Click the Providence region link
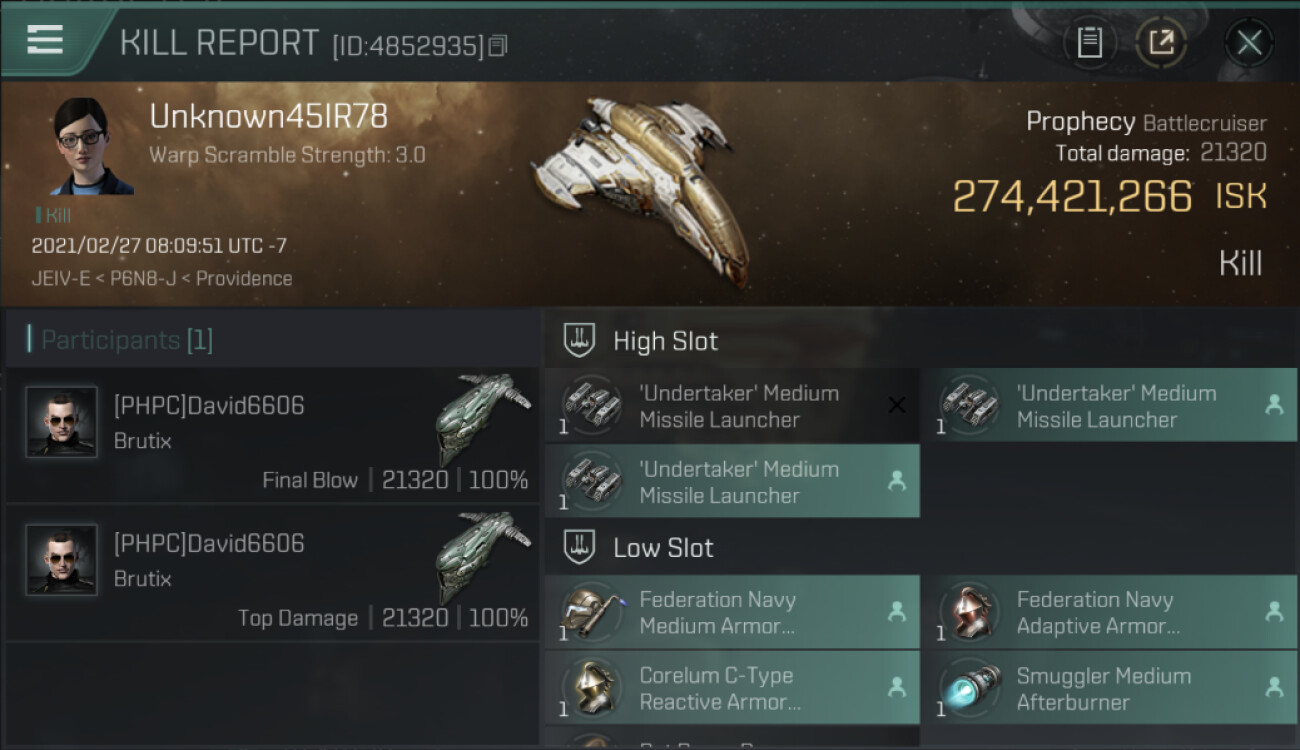Screen dimensions: 1300x750 244,278
